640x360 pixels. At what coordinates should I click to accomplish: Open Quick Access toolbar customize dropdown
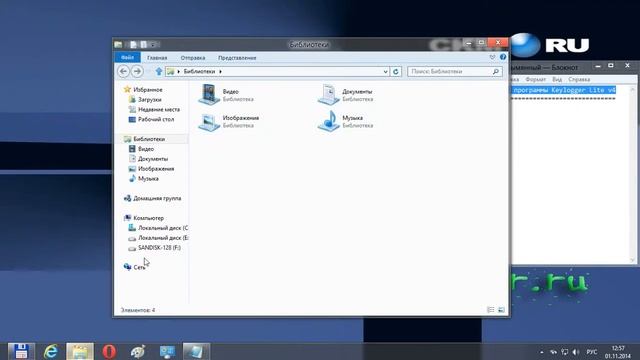(153, 44)
